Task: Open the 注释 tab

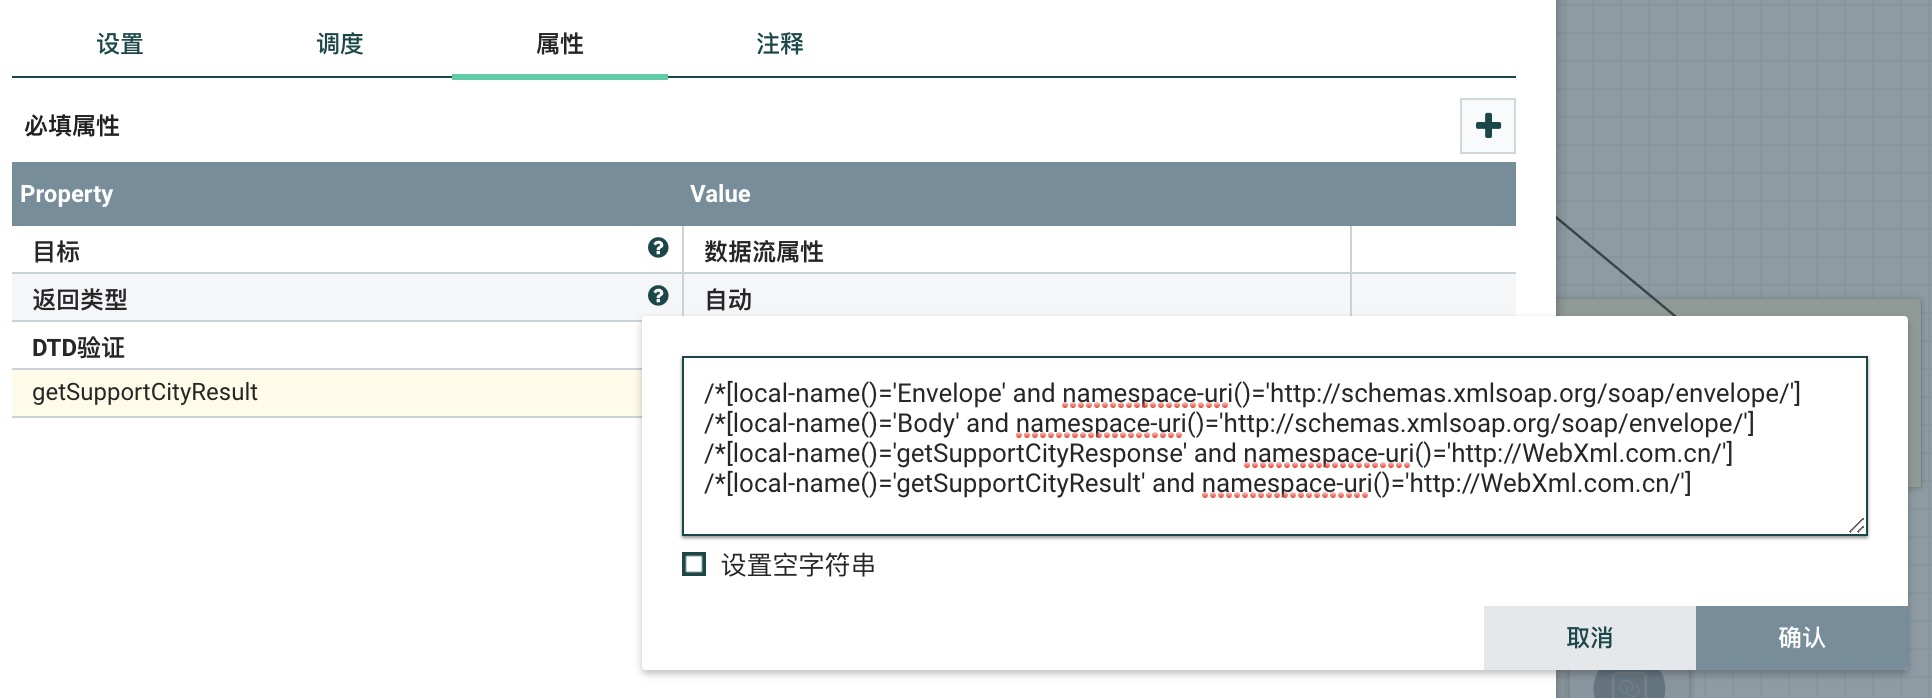Action: coord(780,44)
